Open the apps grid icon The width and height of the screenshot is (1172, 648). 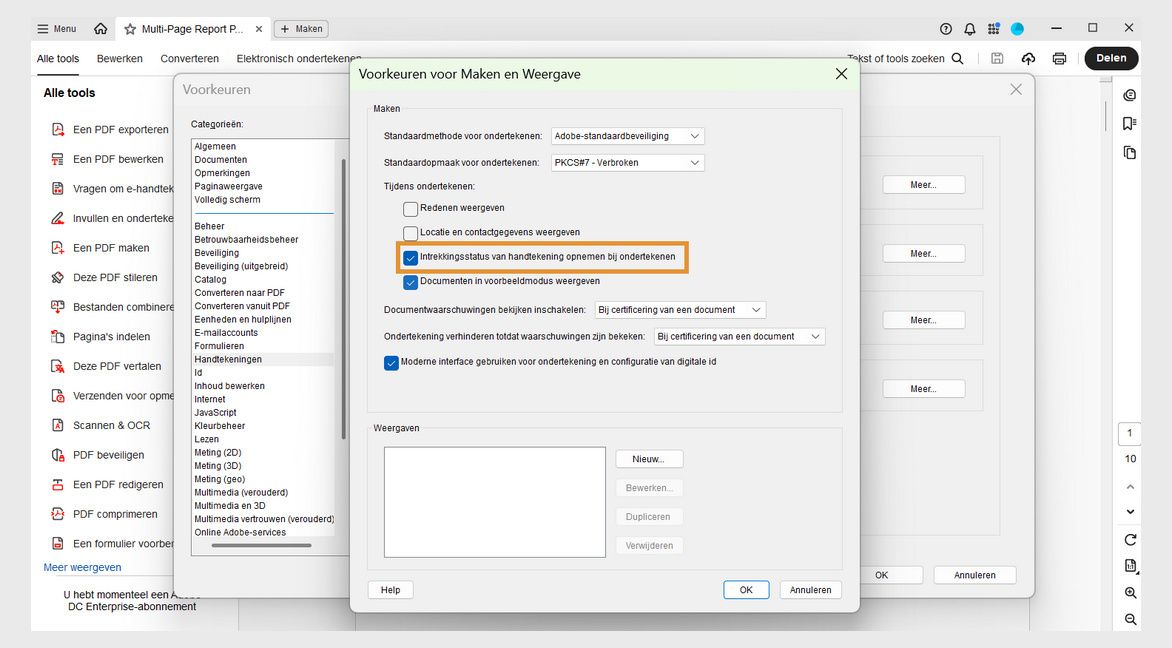[993, 29]
